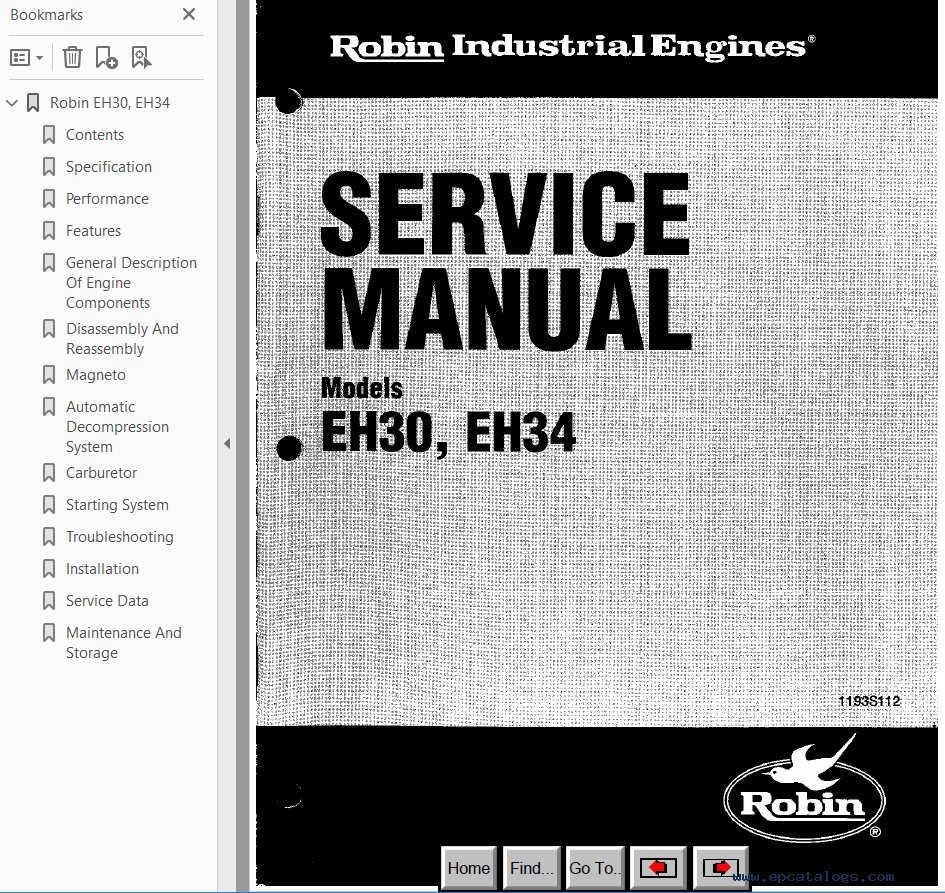Go to the Troubleshooting bookmark

pyautogui.click(x=119, y=537)
